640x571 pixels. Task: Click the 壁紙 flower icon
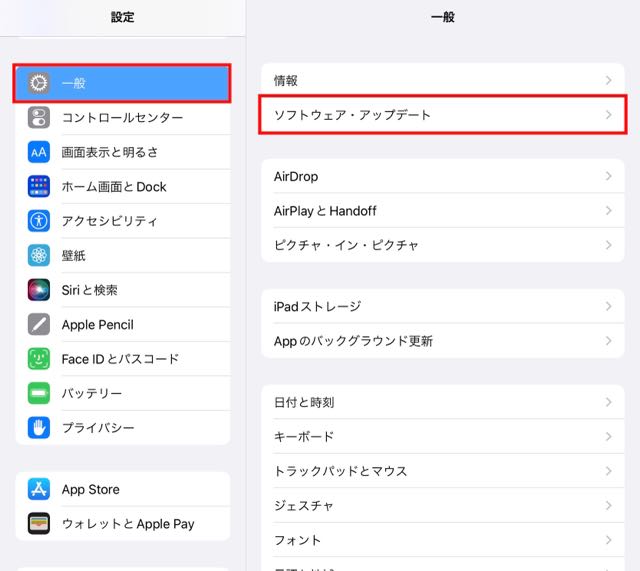tap(39, 256)
